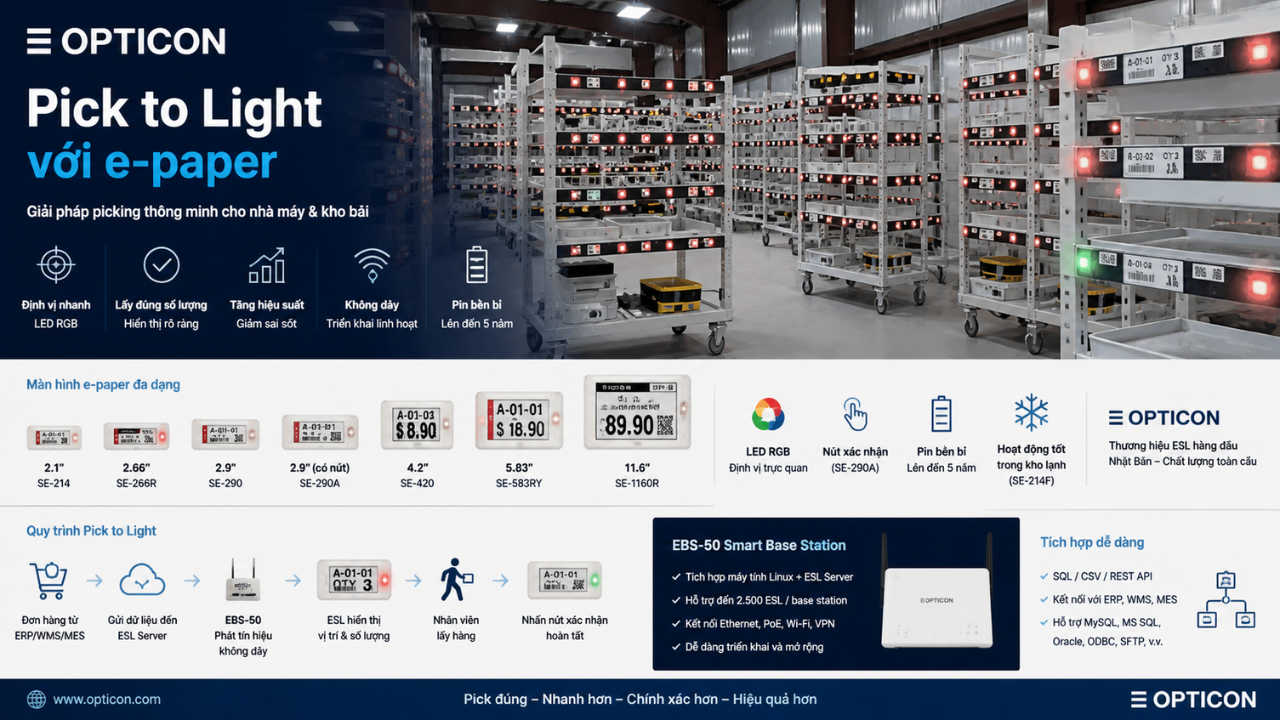Select the SE-290 2.9" label image
This screenshot has height=720, width=1280.
tap(225, 435)
